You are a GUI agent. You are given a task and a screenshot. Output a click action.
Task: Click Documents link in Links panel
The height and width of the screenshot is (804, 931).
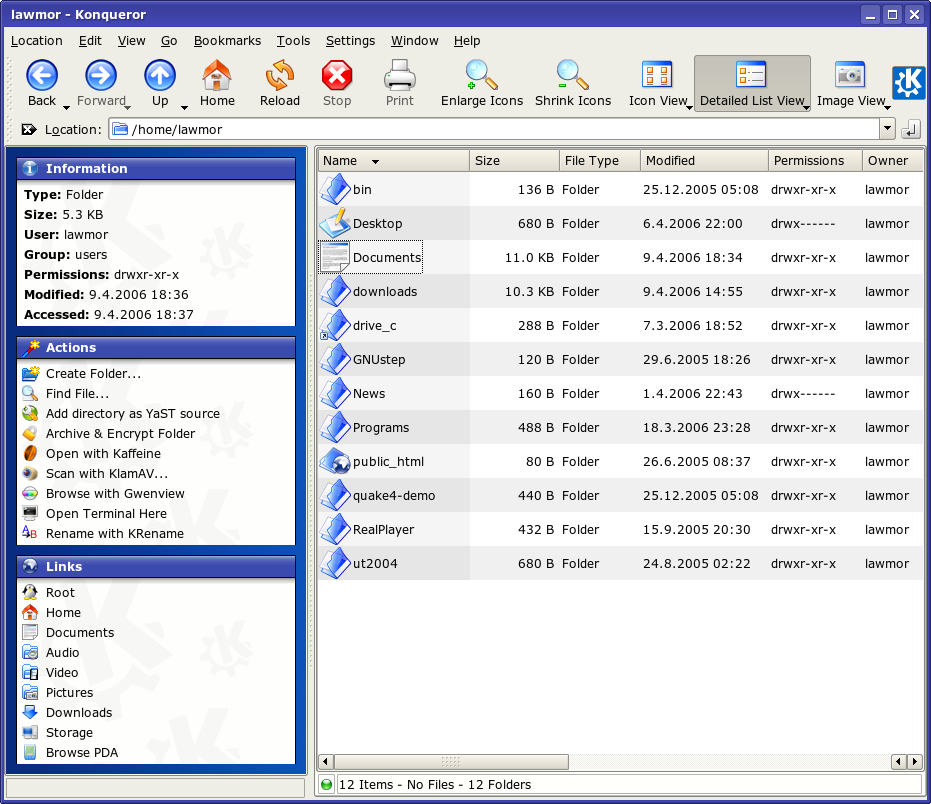[80, 632]
